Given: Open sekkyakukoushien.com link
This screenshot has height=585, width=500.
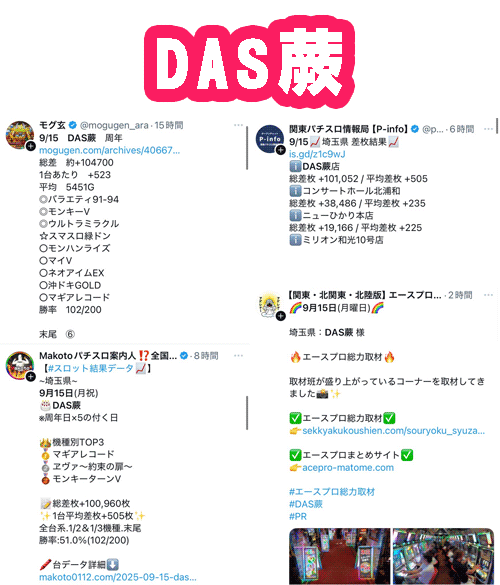Looking at the screenshot, I should pos(394,431).
